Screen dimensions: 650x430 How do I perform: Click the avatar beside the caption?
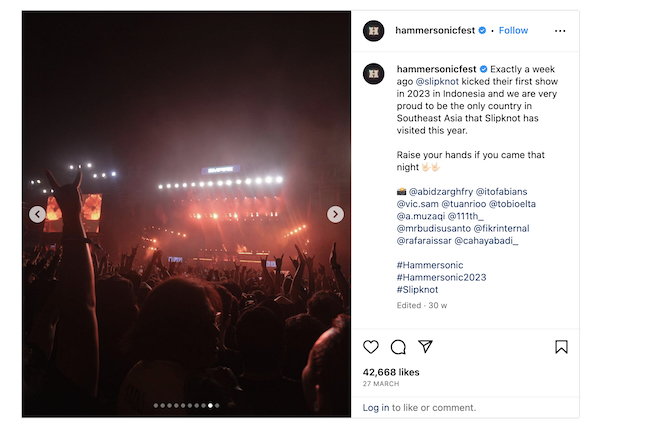[374, 73]
